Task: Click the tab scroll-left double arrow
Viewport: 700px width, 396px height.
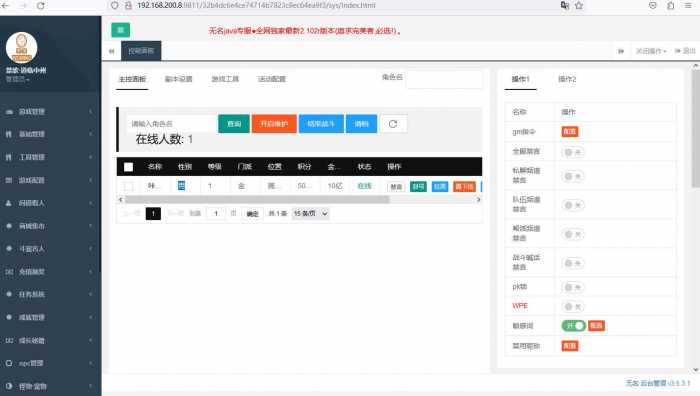Action: coord(112,51)
